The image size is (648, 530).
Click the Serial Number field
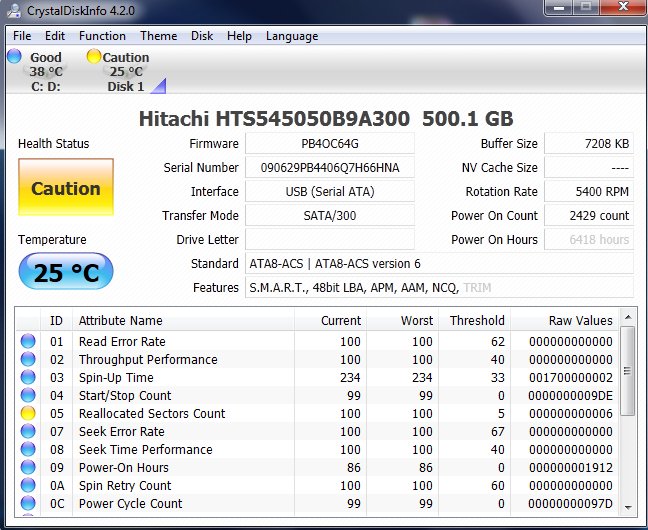pyautogui.click(x=330, y=167)
